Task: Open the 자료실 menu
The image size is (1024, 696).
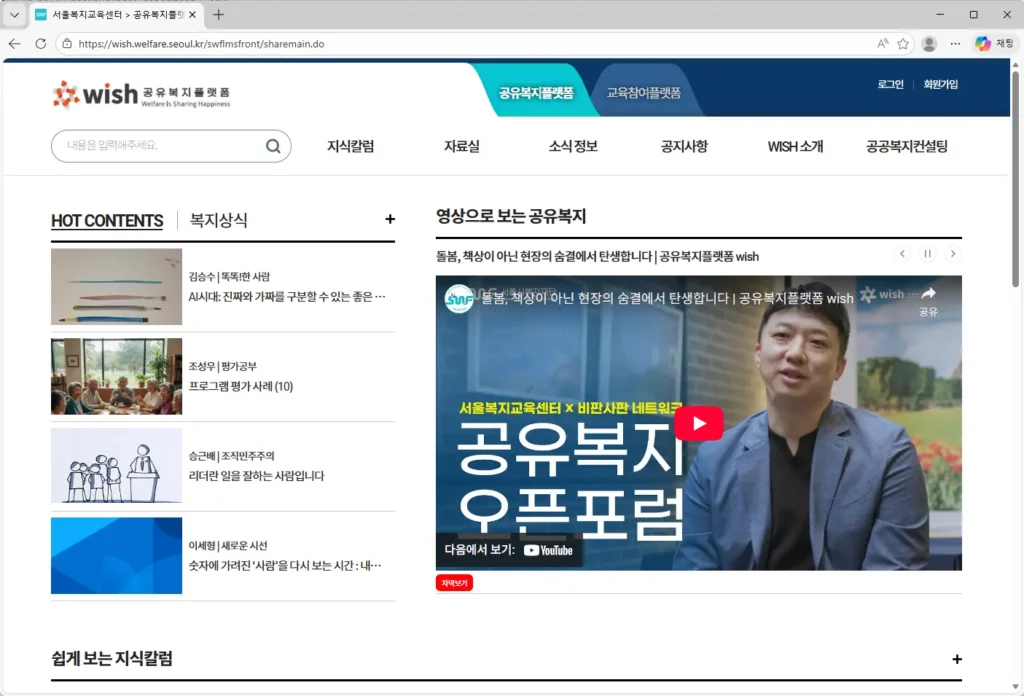Action: (459, 146)
